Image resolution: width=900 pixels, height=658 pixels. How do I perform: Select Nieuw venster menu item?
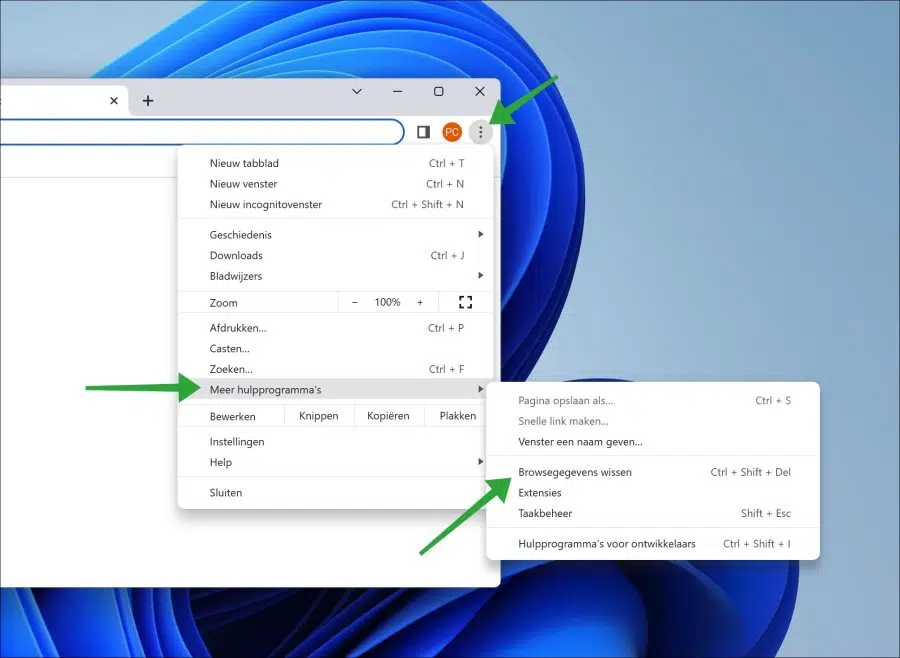(336, 184)
